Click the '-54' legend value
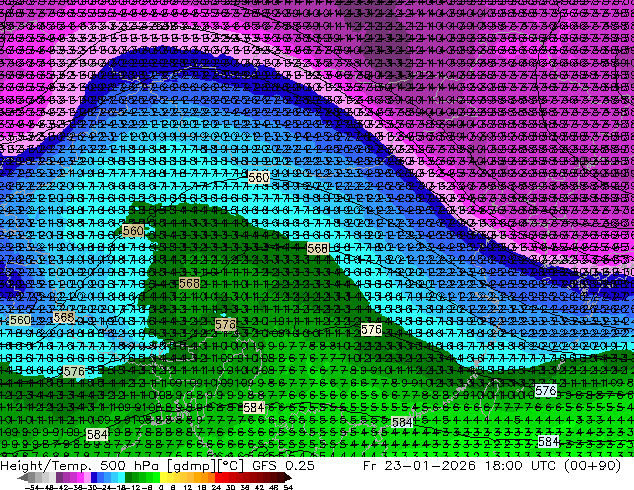 pyautogui.click(x=32, y=487)
